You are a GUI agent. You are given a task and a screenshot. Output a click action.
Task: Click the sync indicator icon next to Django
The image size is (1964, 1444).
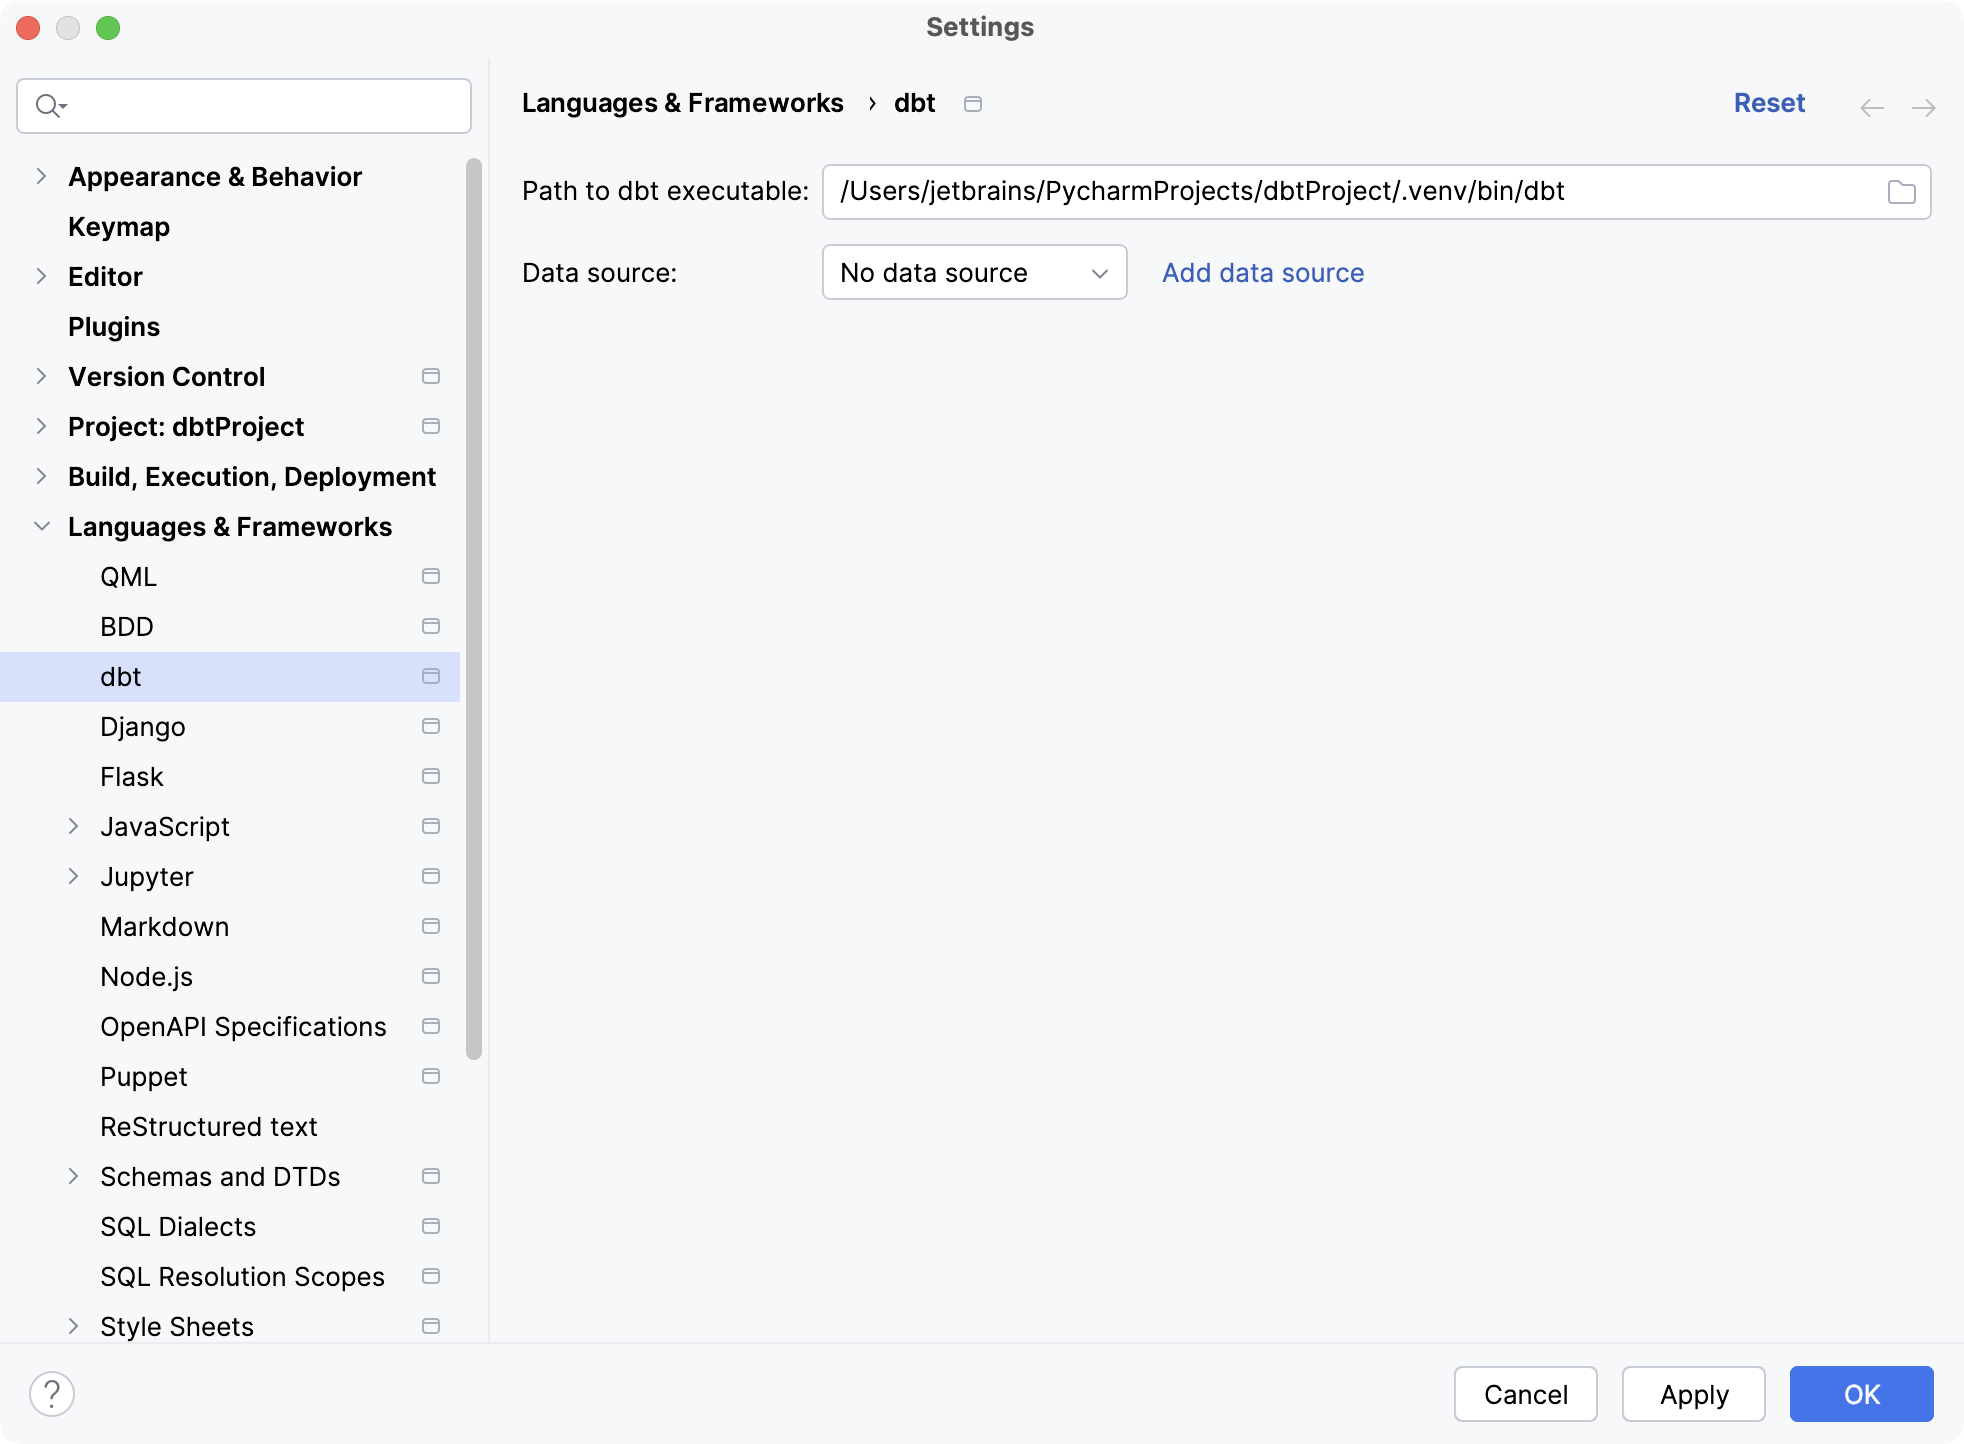pos(431,726)
